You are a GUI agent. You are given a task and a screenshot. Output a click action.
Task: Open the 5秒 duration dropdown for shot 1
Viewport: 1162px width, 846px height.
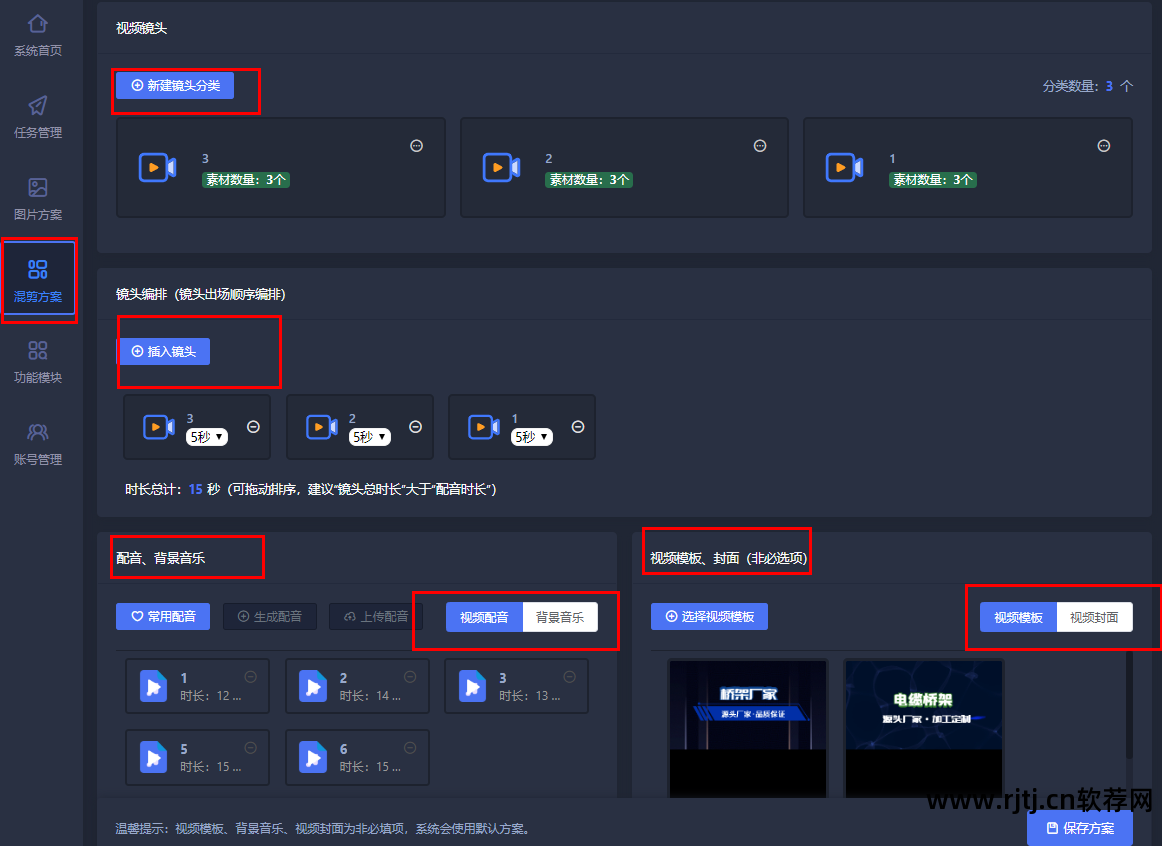click(531, 437)
